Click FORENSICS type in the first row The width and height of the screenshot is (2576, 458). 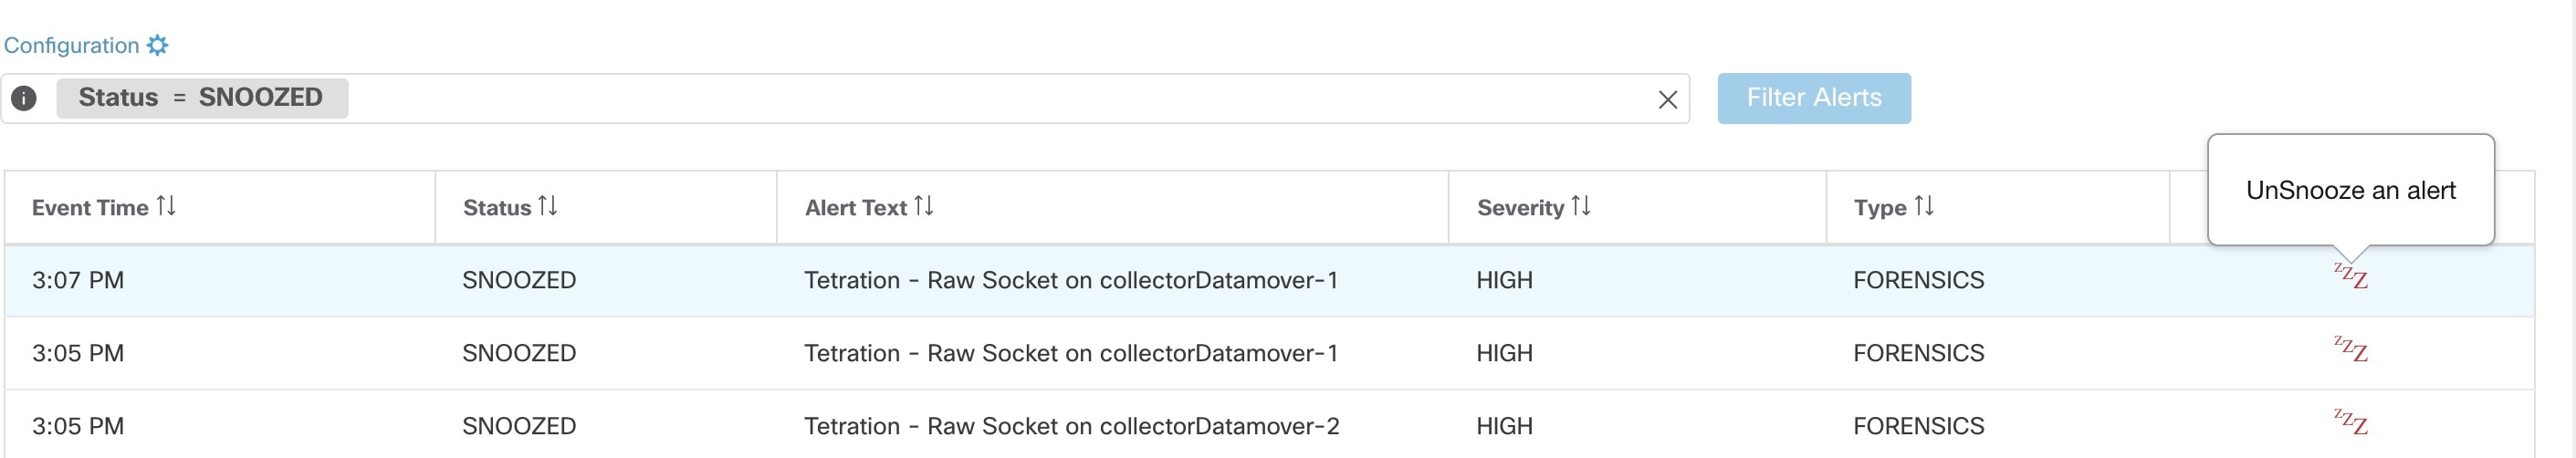(1918, 280)
